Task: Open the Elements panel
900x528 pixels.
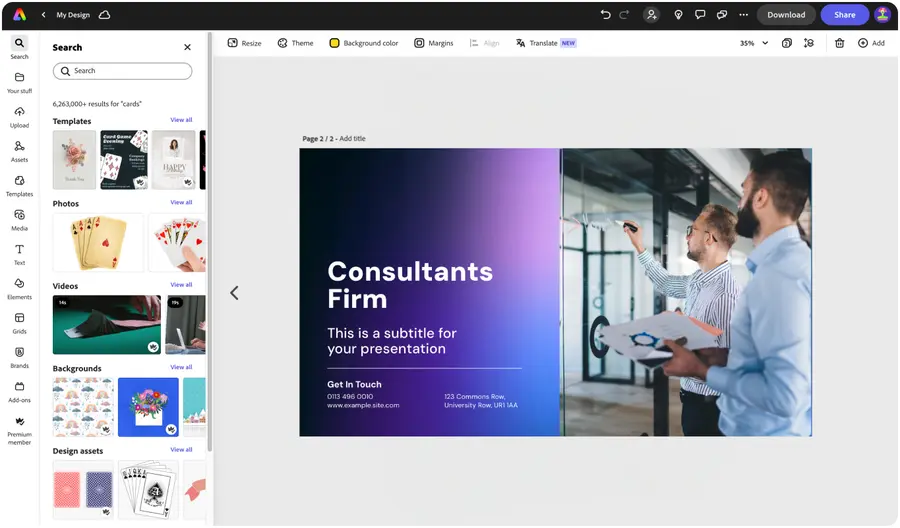Action: pos(20,289)
